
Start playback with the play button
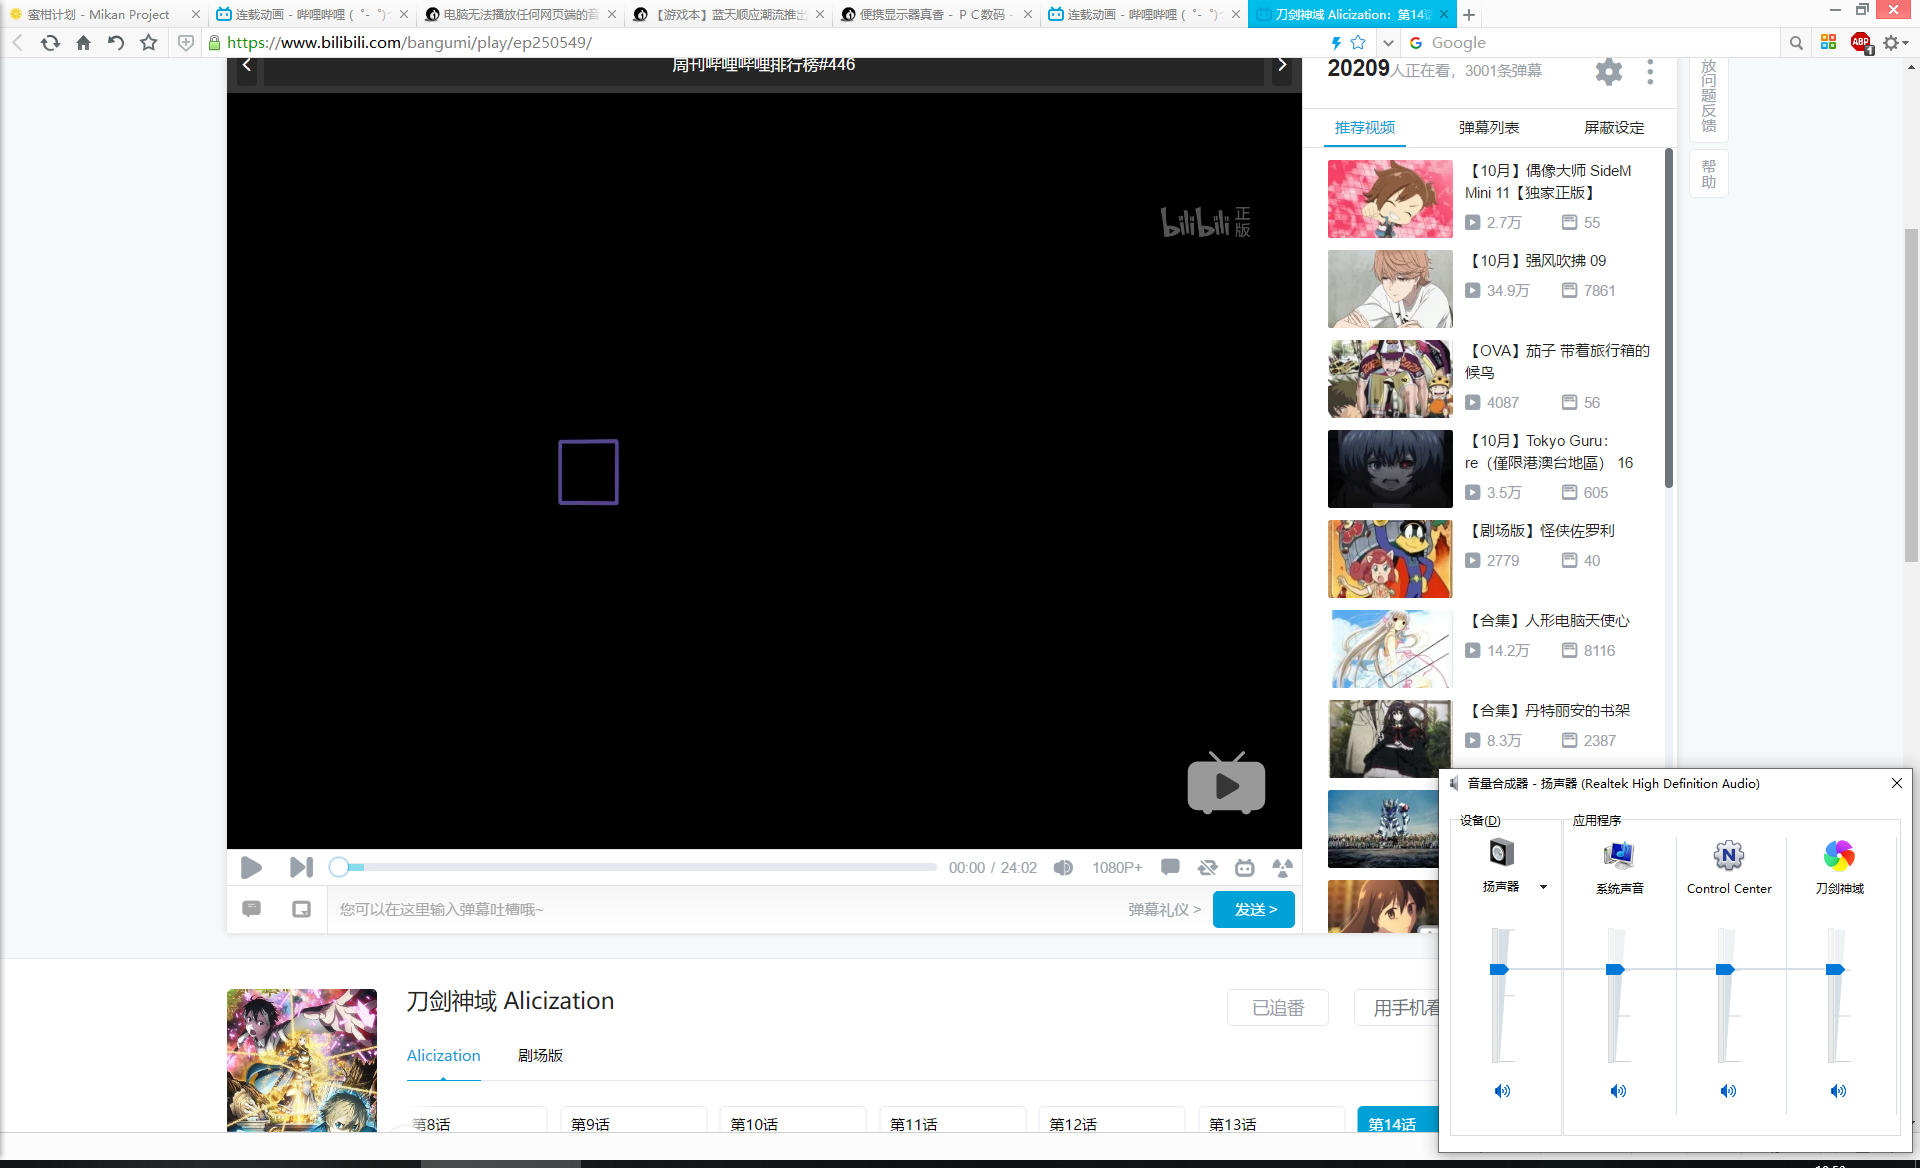pos(251,867)
